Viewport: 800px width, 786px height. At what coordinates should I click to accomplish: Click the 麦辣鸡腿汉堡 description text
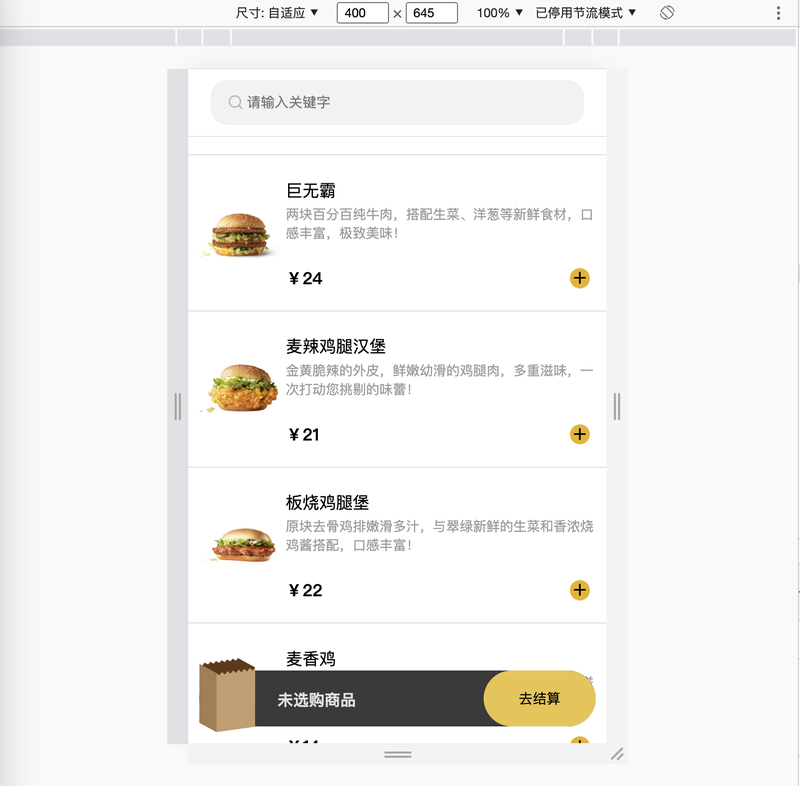439,380
